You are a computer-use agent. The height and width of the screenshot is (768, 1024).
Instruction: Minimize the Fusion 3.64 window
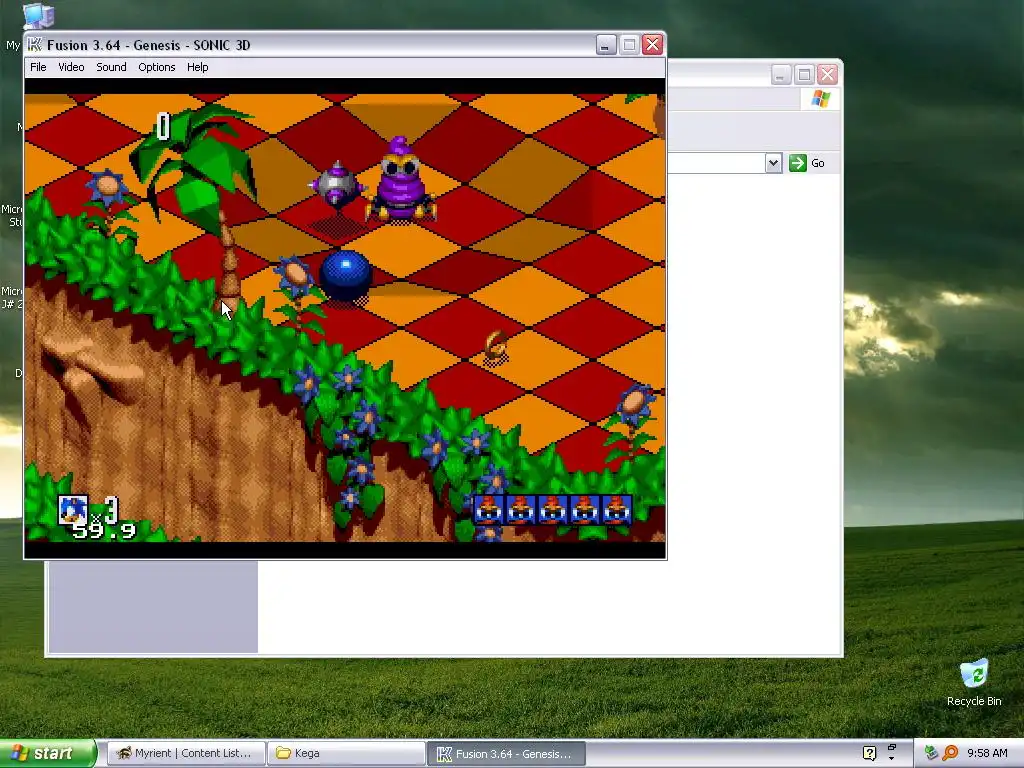(x=605, y=44)
